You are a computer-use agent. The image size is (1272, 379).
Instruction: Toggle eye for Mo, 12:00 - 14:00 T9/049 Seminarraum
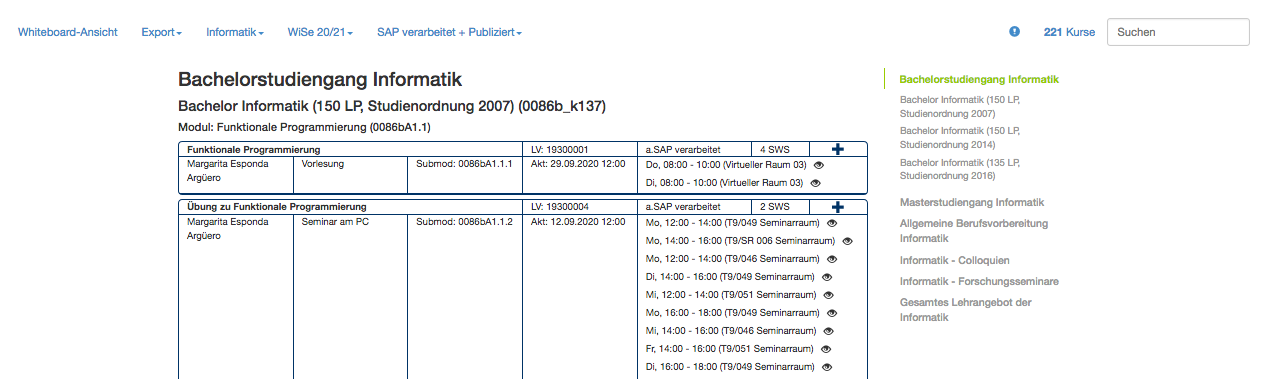pos(832,223)
